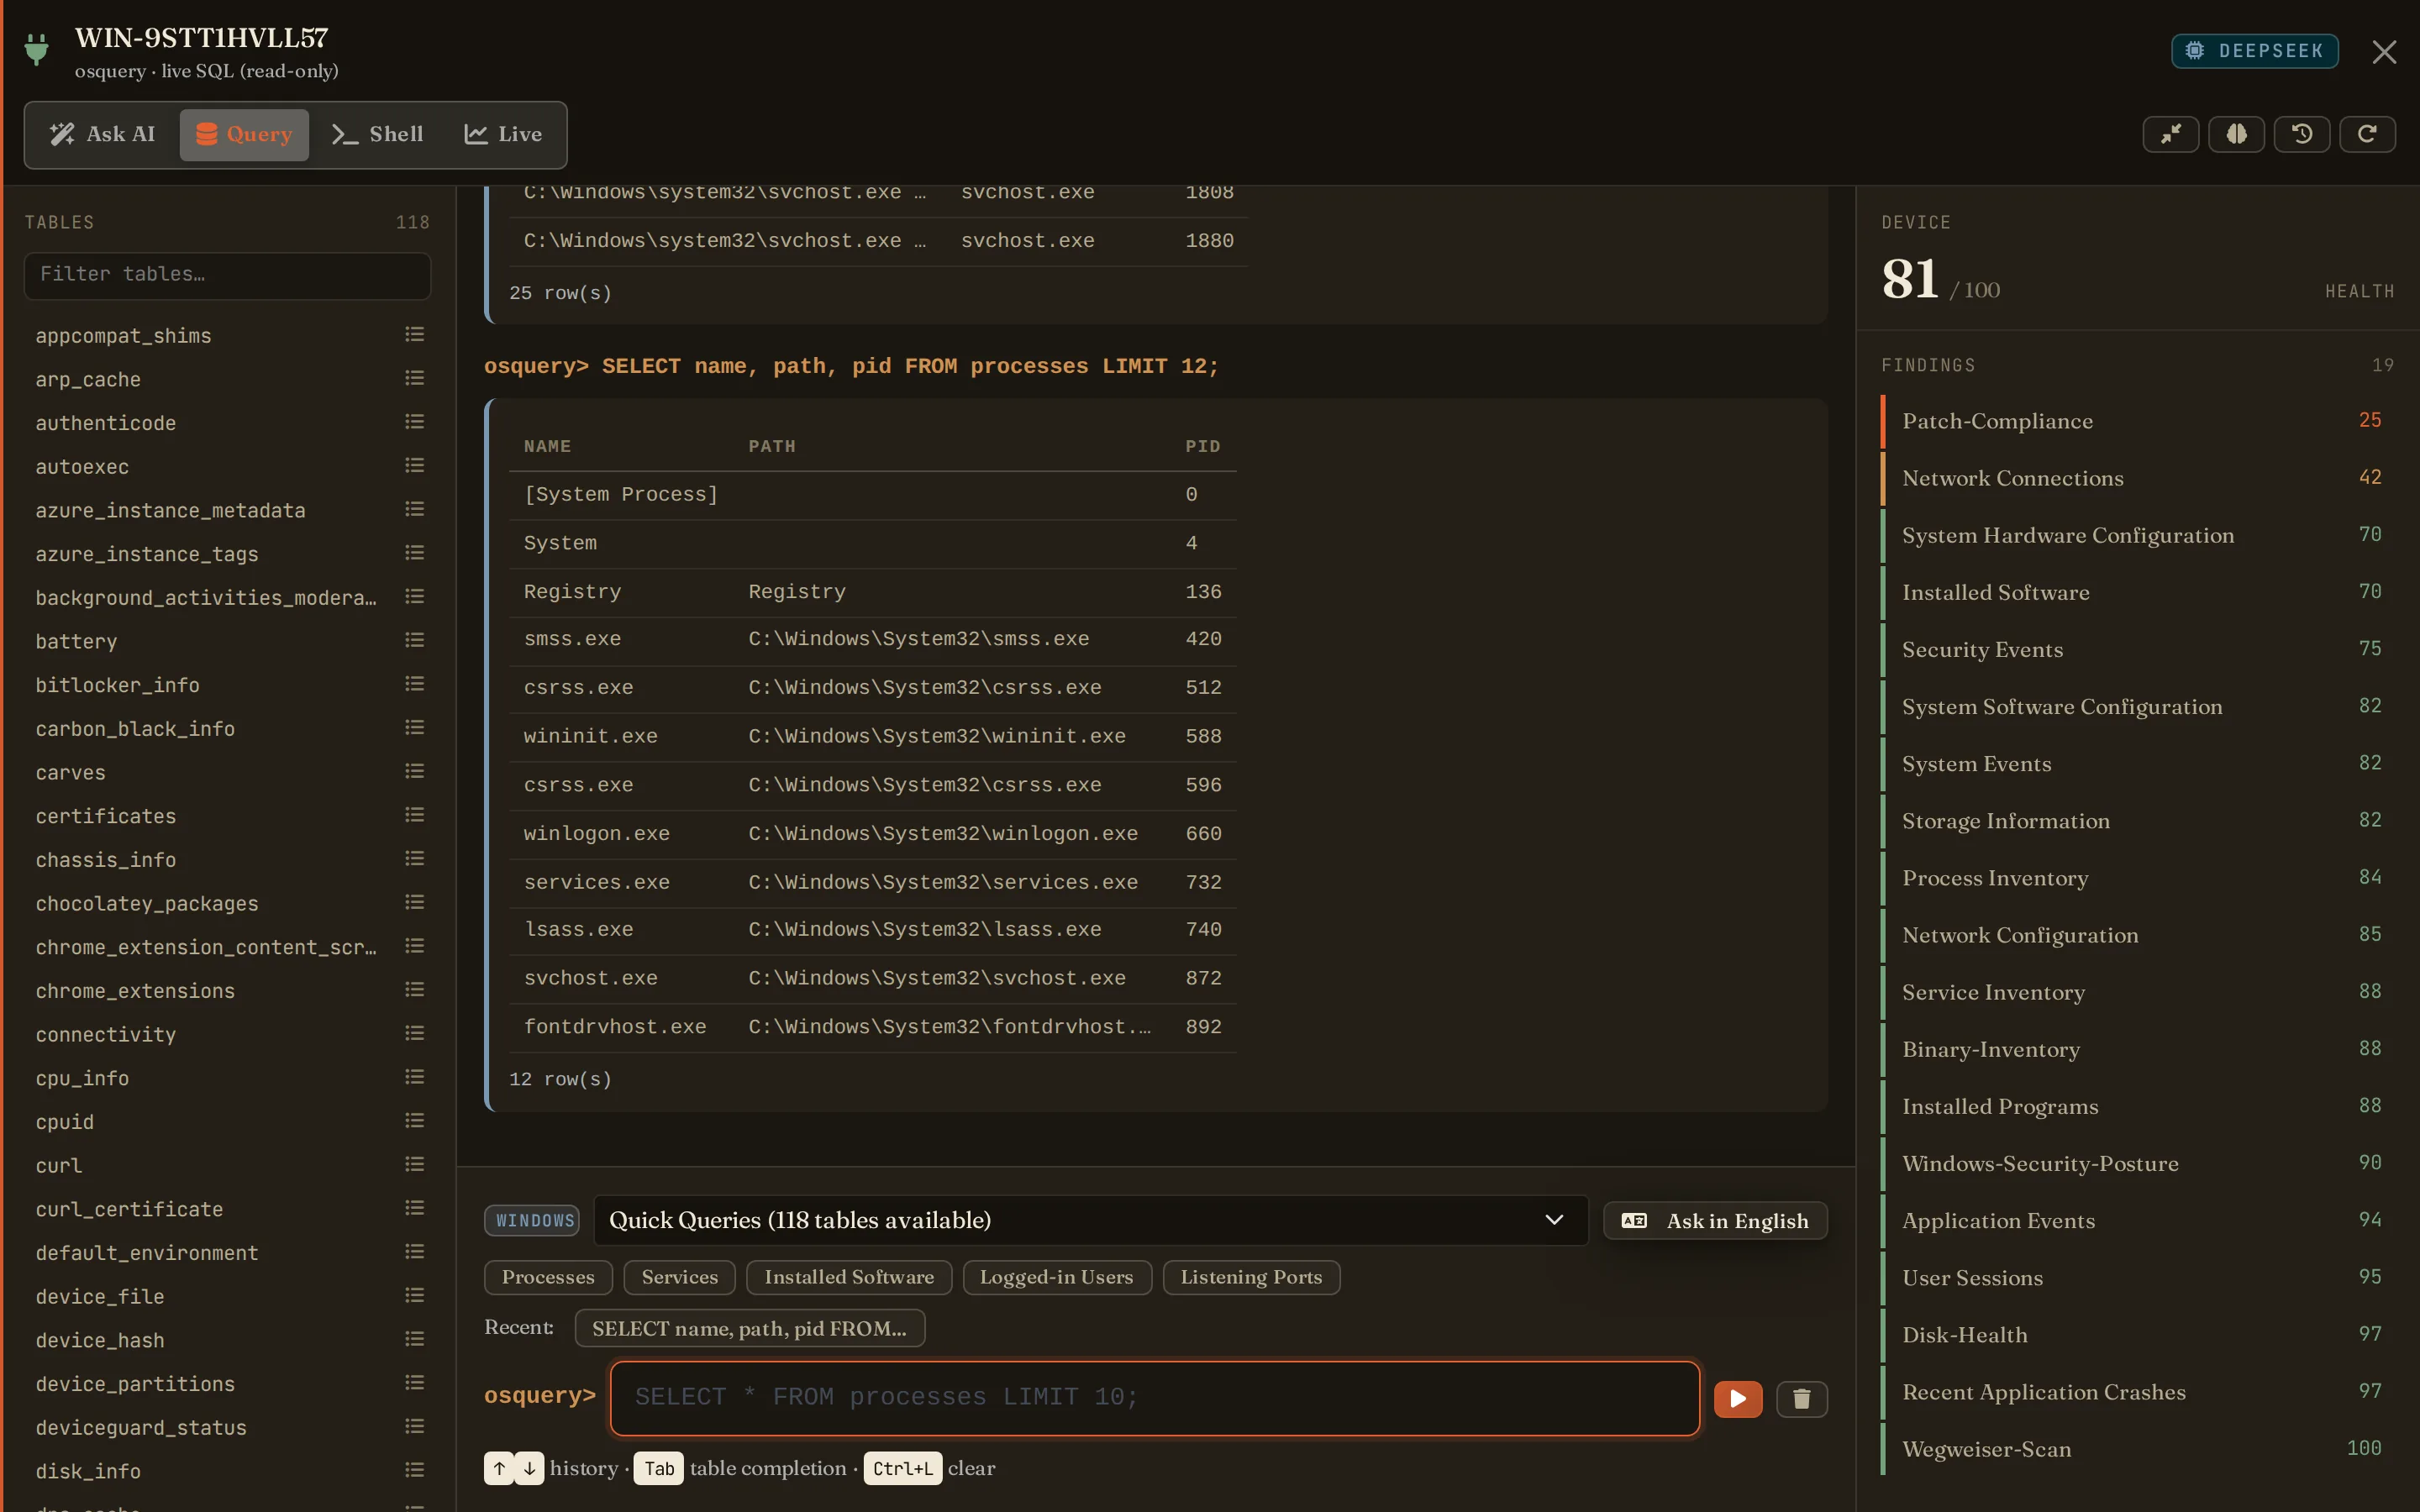Click list icon beside certificates table

coord(414,815)
